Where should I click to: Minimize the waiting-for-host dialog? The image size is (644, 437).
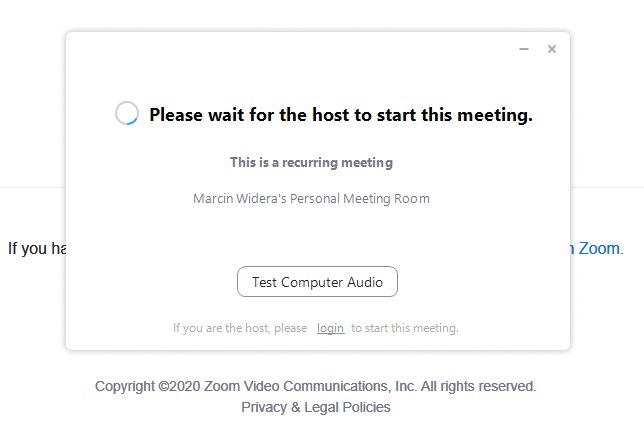[524, 49]
